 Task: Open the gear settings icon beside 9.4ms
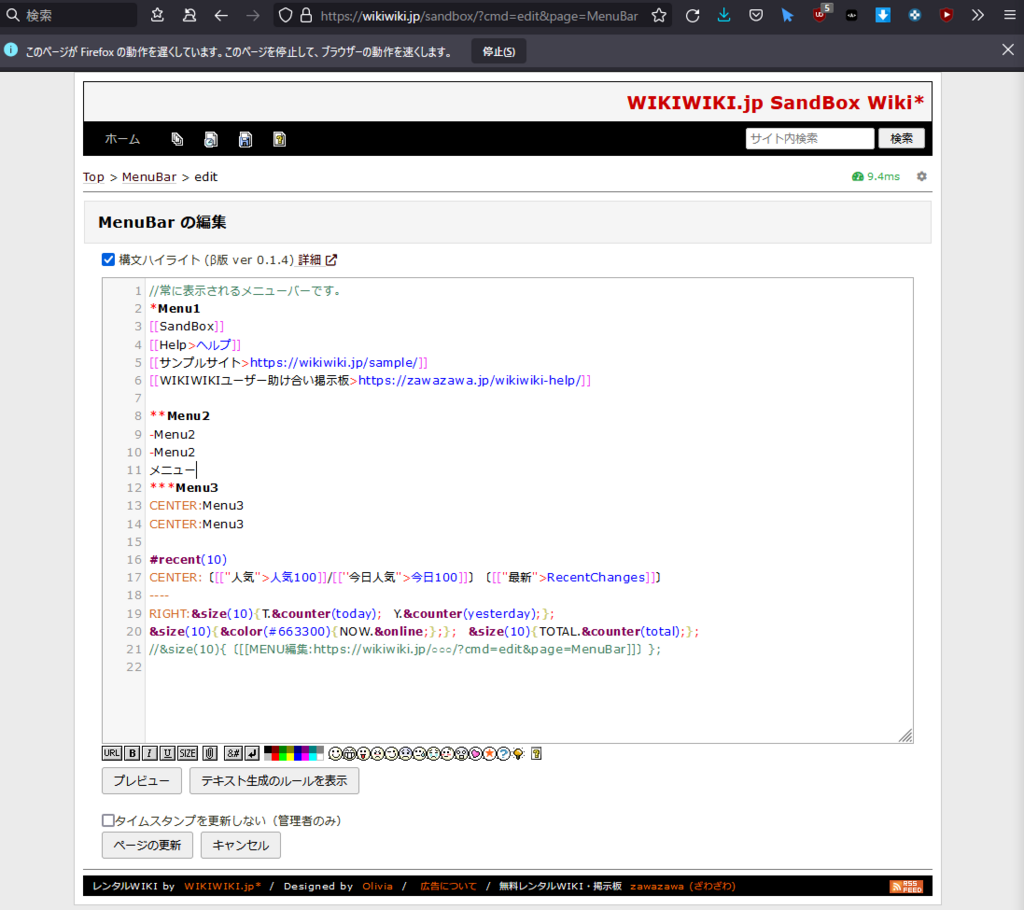921,176
